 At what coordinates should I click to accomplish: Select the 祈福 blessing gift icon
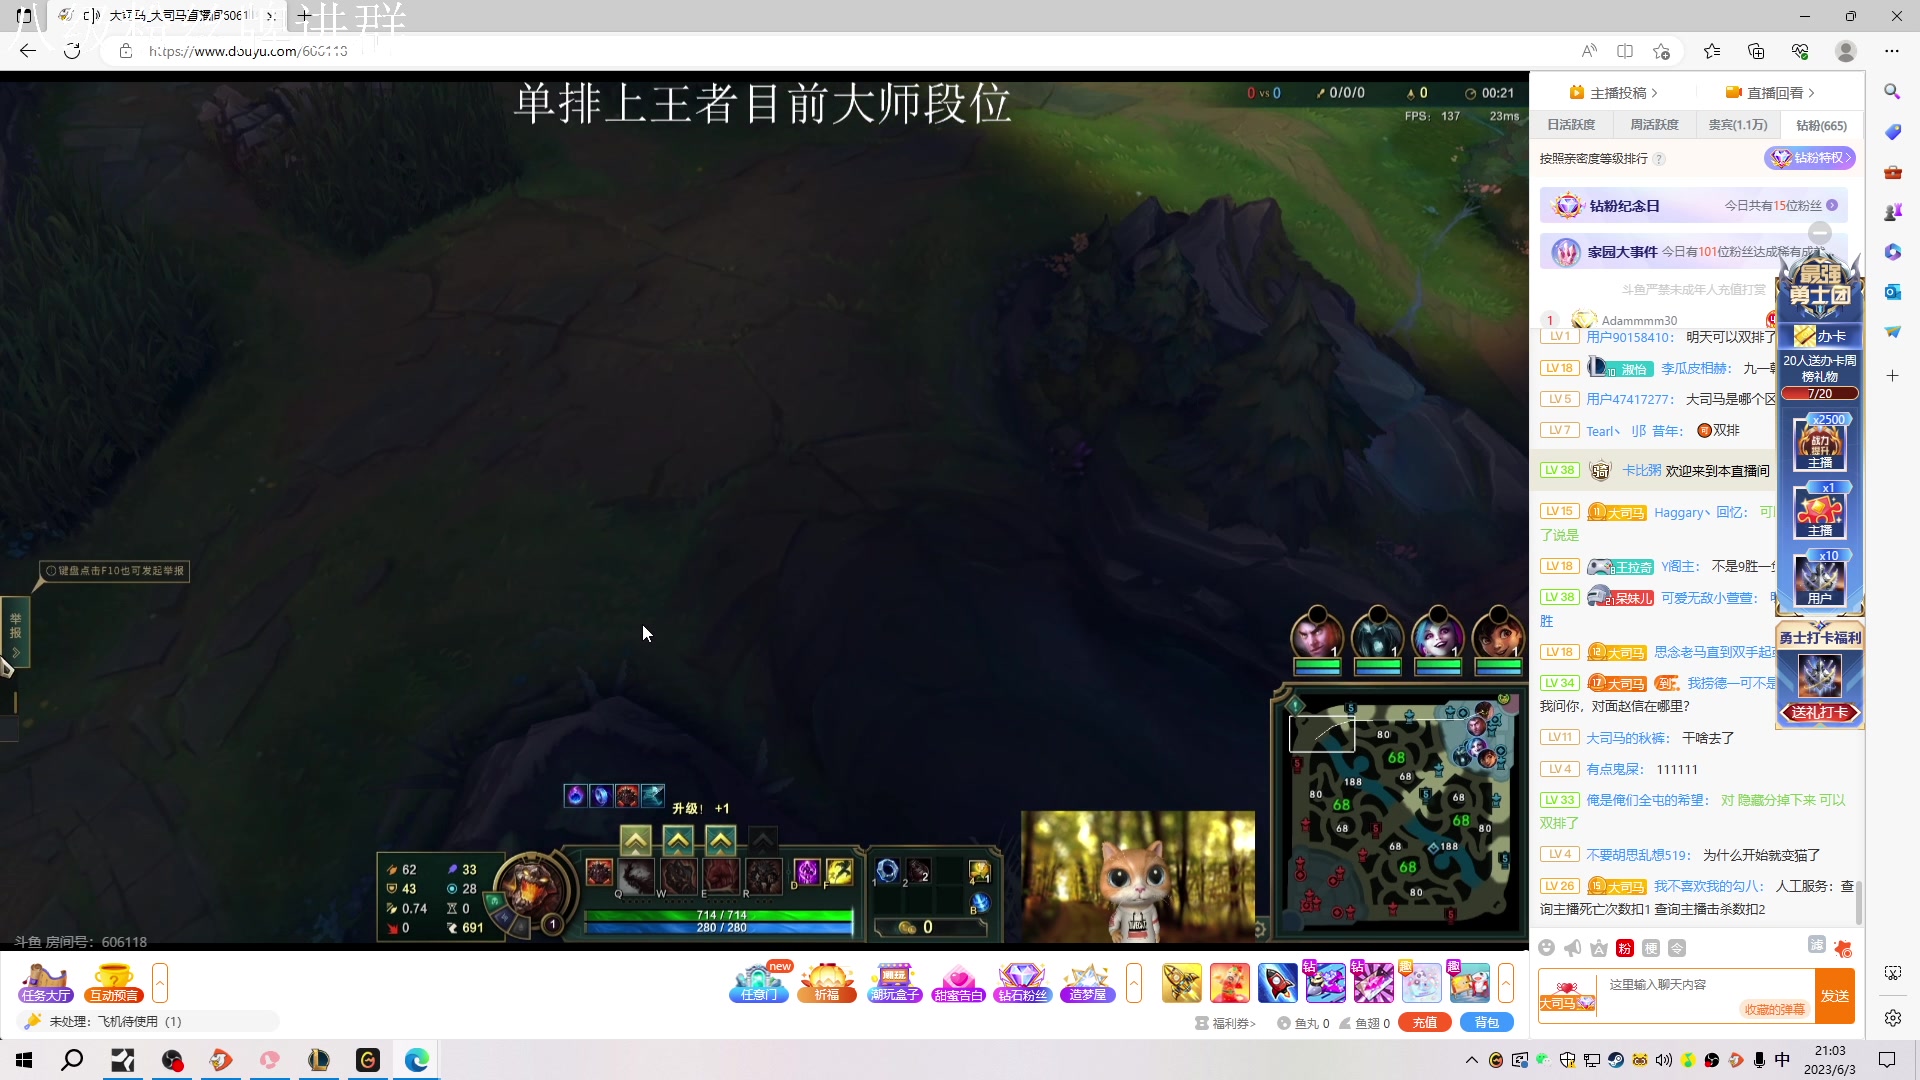click(827, 983)
